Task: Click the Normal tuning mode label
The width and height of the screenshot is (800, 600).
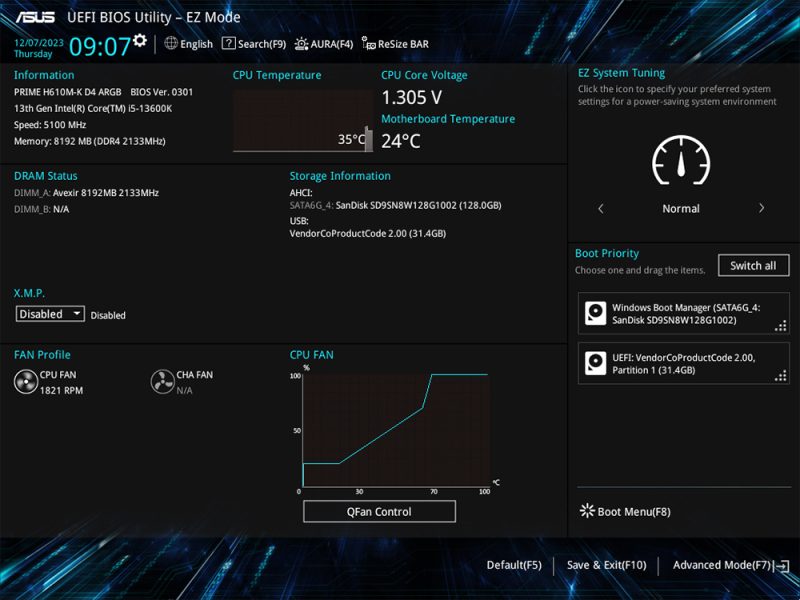Action: (681, 209)
